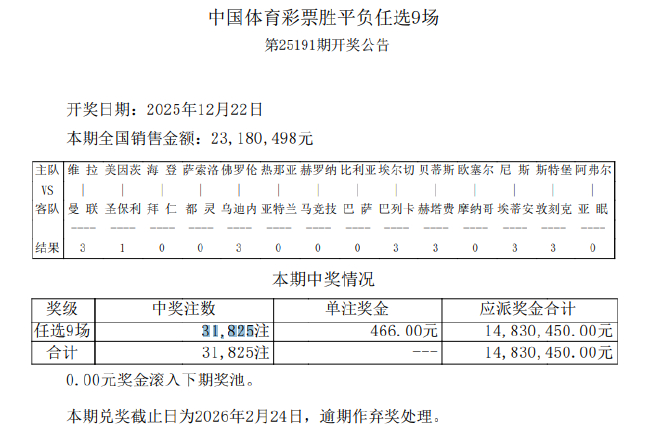This screenshot has width=650, height=430.
Task: Select home team 赫罗纳
Action: point(318,170)
